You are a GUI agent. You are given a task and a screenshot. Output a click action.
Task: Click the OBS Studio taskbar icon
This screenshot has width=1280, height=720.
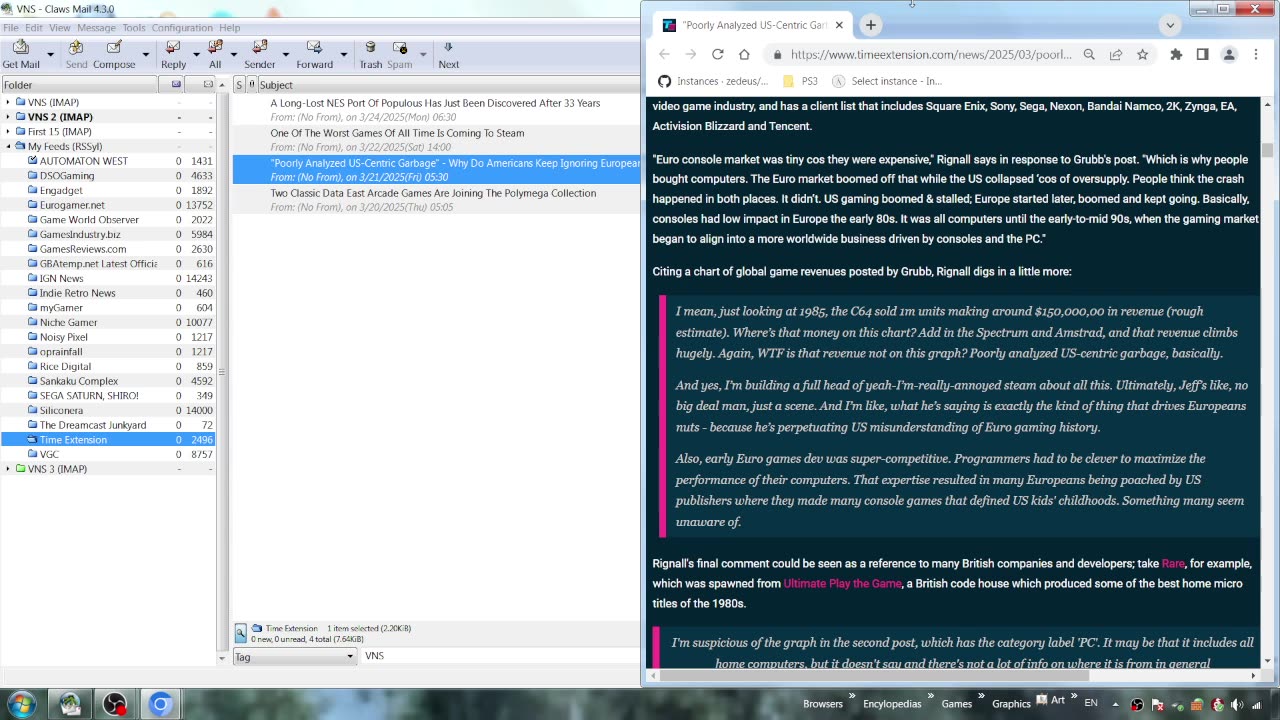tap(115, 704)
